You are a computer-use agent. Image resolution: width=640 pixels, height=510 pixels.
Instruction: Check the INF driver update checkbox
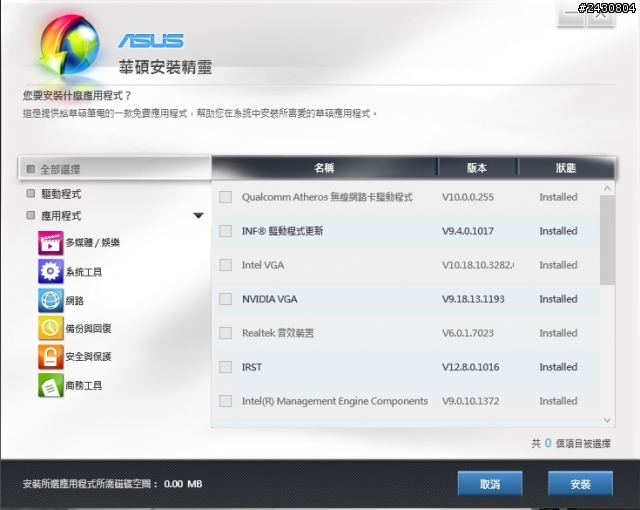click(225, 231)
